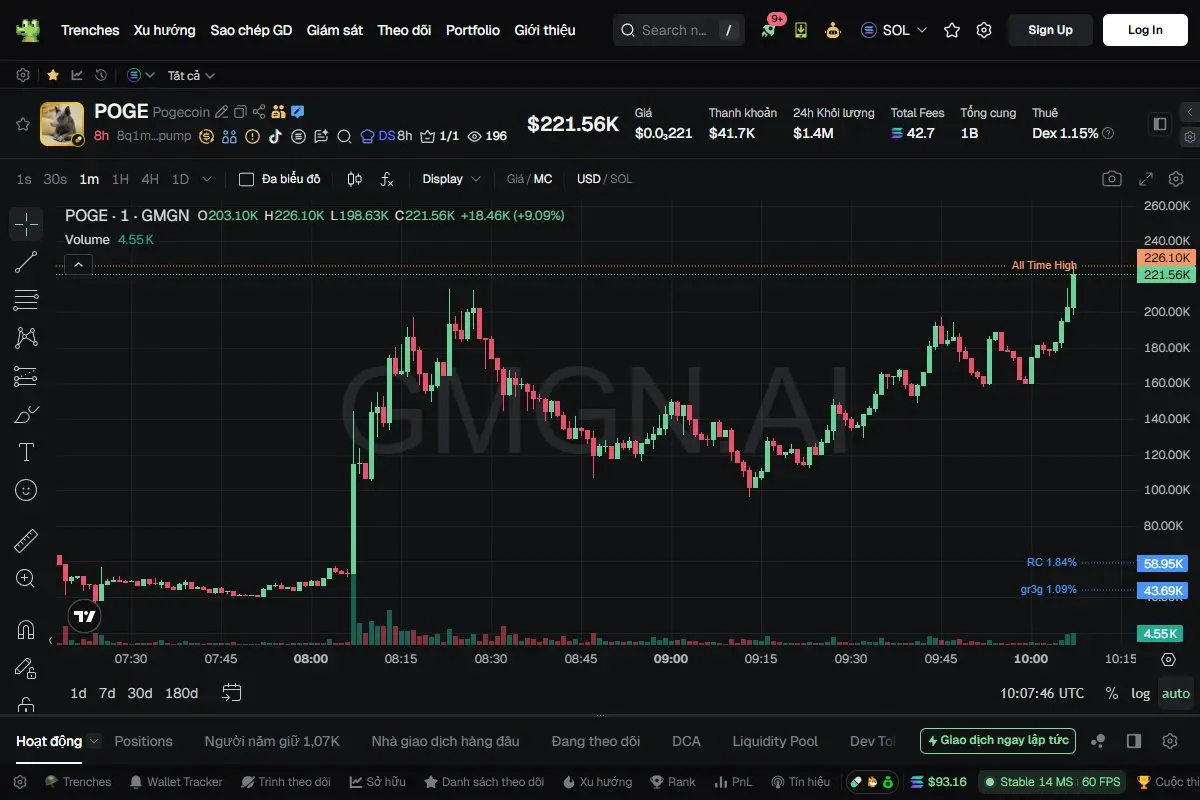Open go-to-date calendar icon

[x=232, y=693]
